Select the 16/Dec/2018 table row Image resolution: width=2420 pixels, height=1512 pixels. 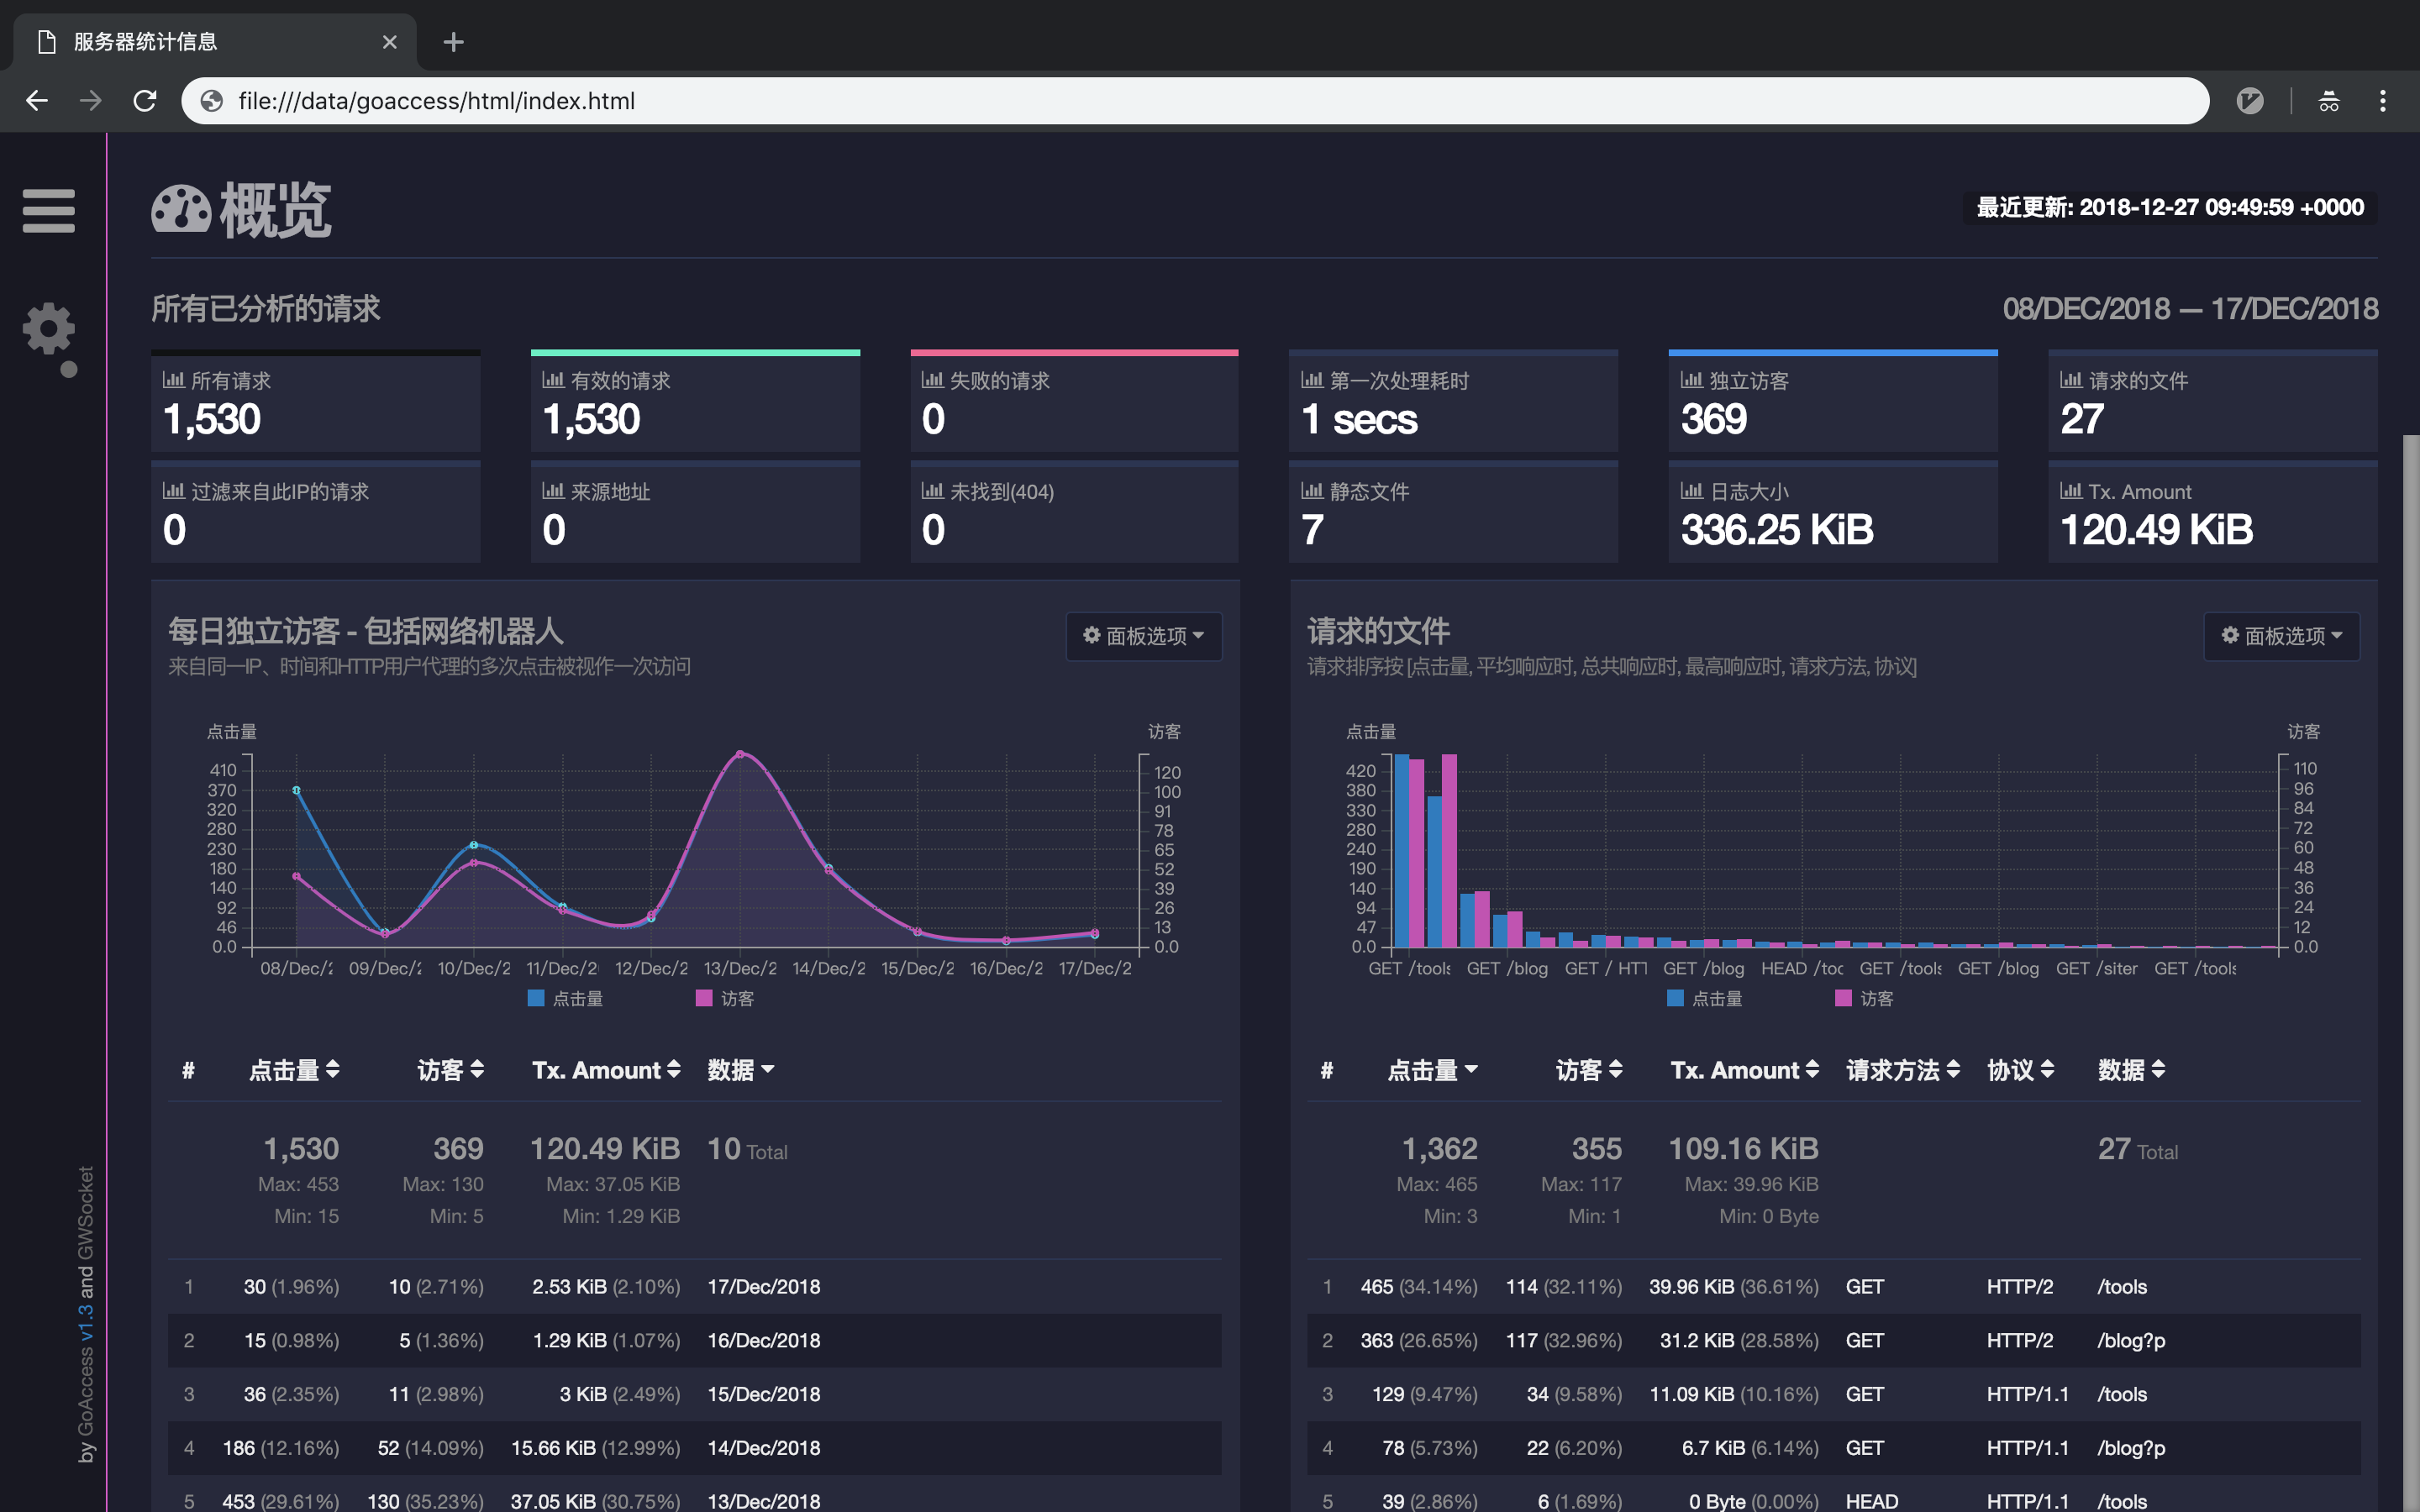(x=694, y=1340)
